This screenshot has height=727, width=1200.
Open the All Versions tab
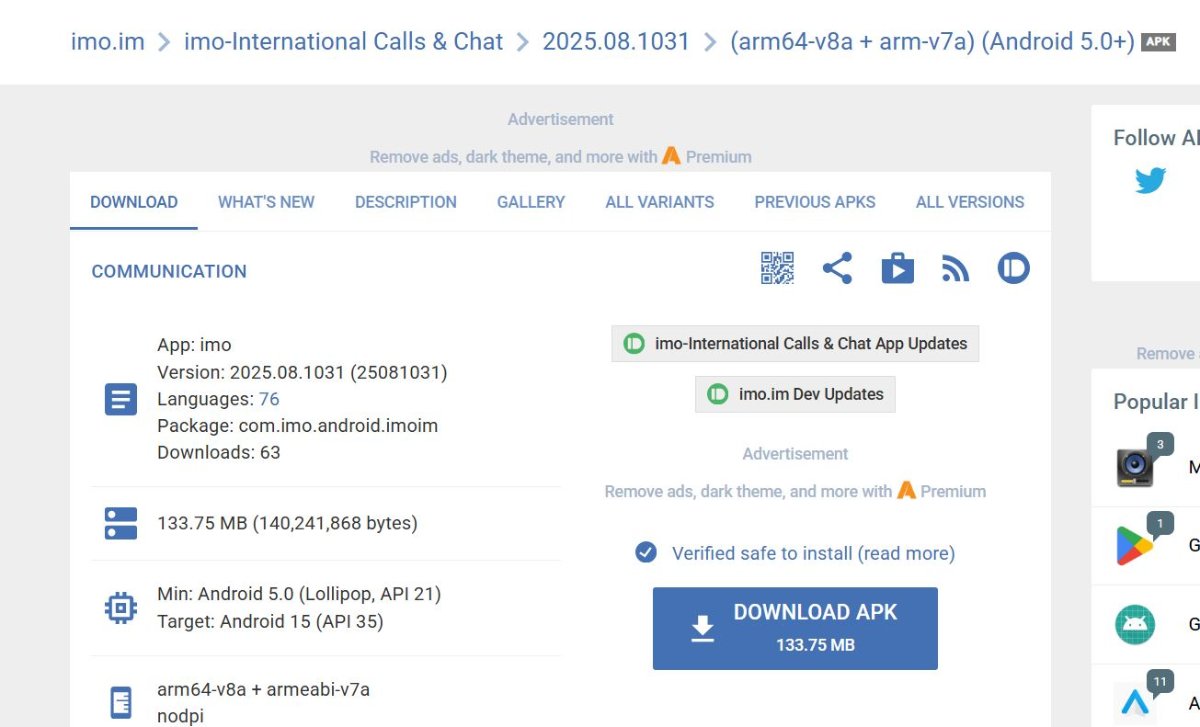pos(970,202)
